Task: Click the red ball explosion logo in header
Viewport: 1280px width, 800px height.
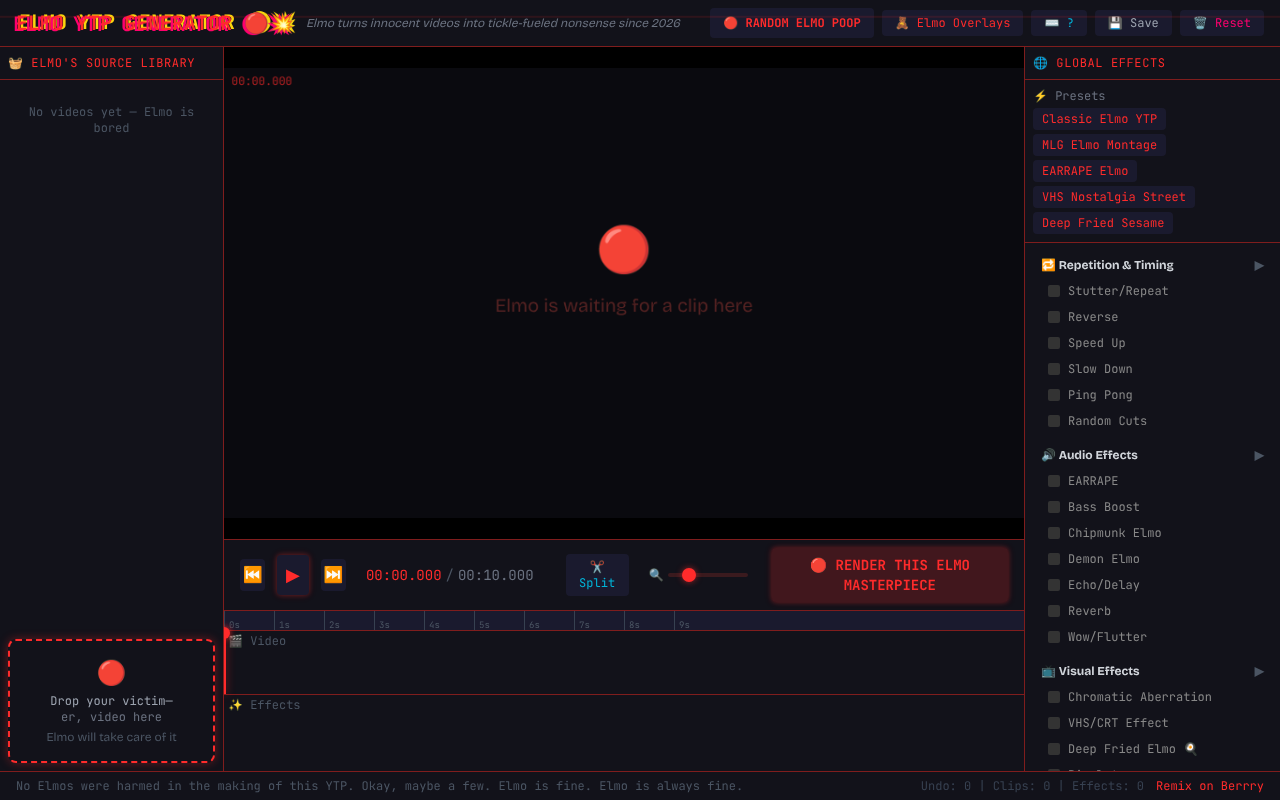Action: [269, 23]
